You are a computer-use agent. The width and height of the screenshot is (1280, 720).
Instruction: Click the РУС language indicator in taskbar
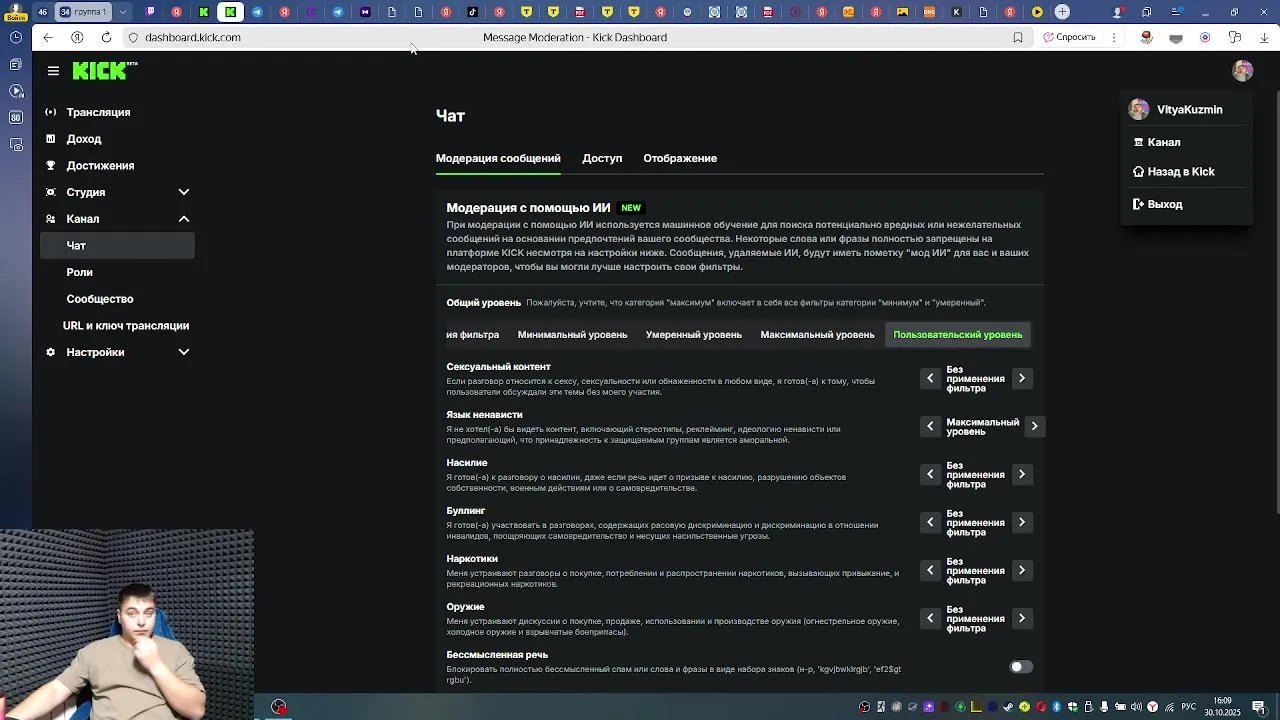tap(1189, 707)
